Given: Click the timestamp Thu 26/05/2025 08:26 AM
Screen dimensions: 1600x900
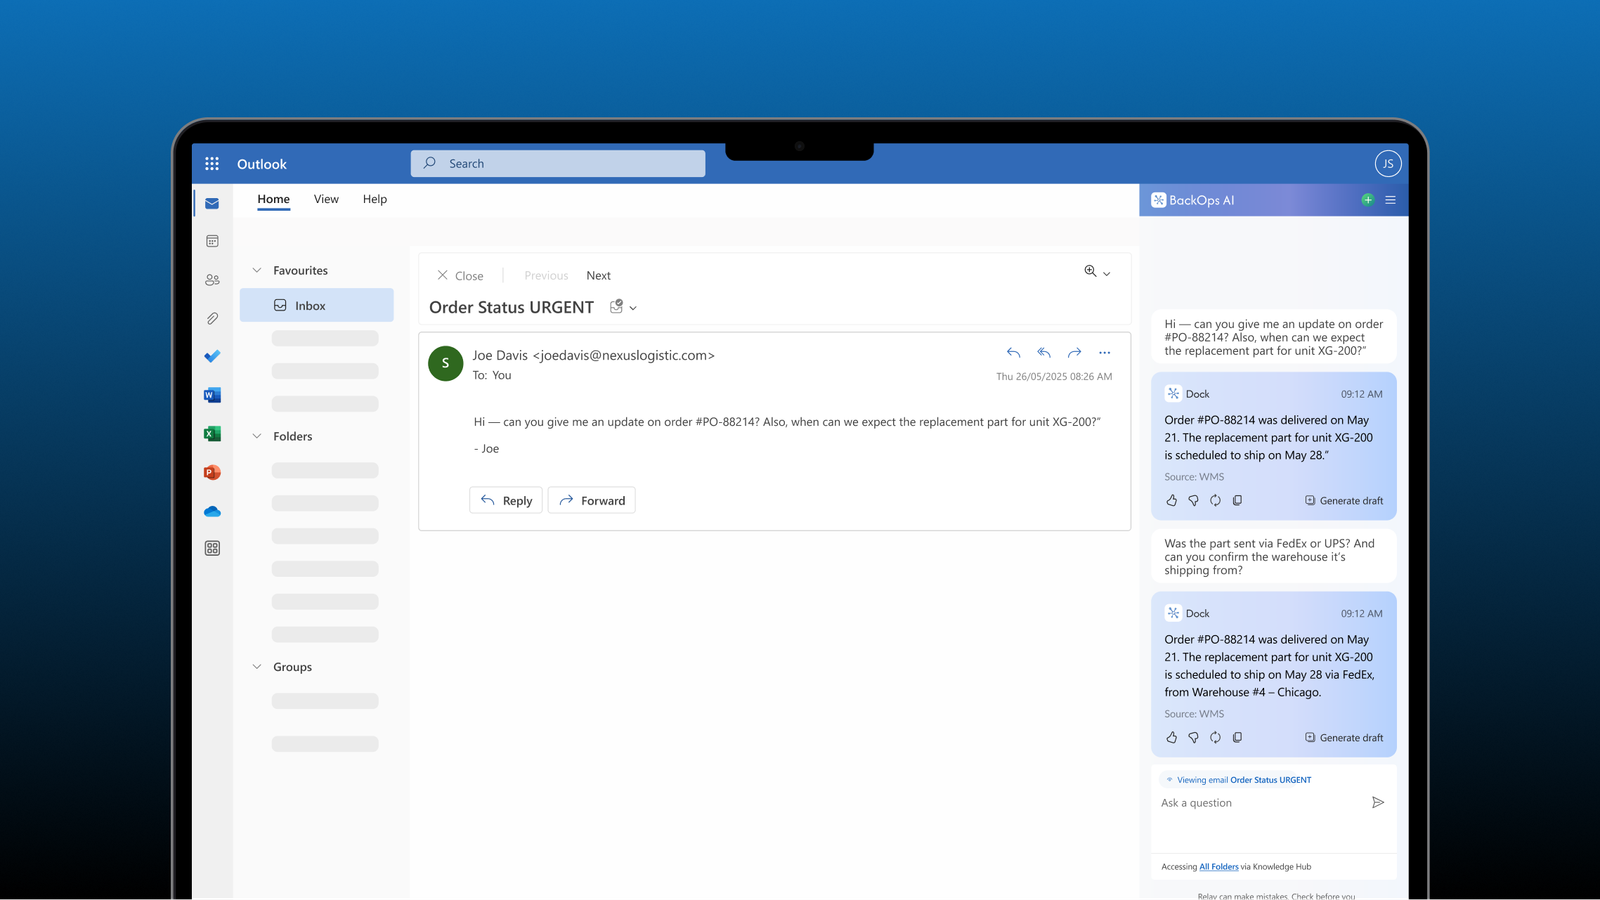Looking at the screenshot, I should pyautogui.click(x=1054, y=377).
